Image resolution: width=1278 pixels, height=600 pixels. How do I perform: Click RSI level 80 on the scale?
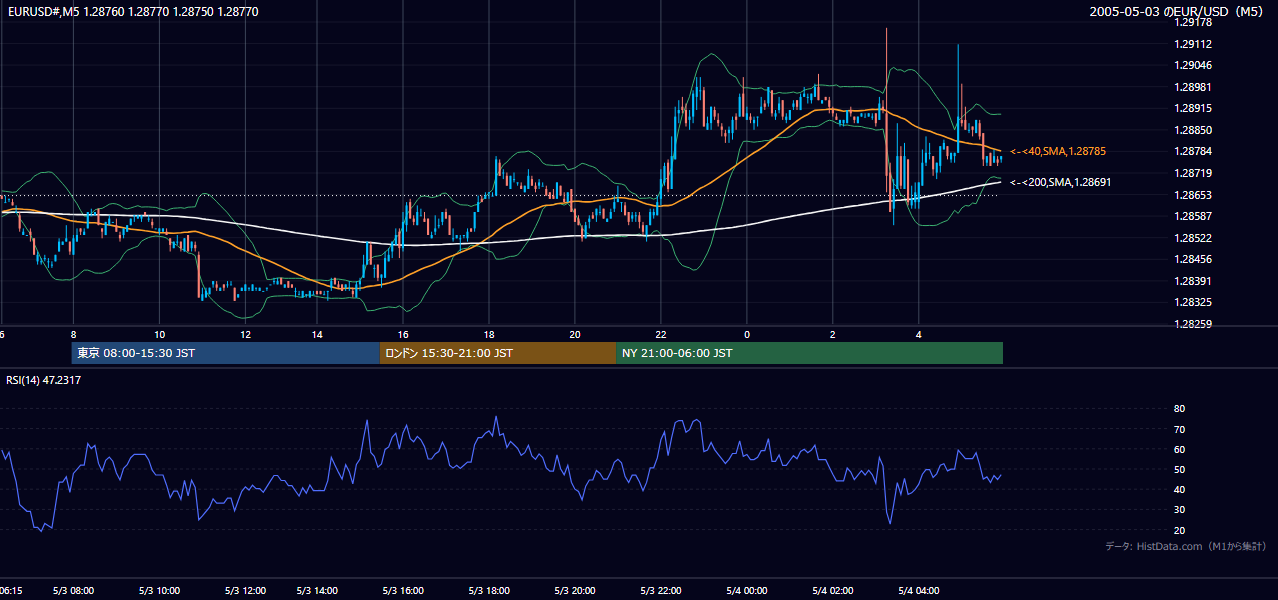(1179, 409)
